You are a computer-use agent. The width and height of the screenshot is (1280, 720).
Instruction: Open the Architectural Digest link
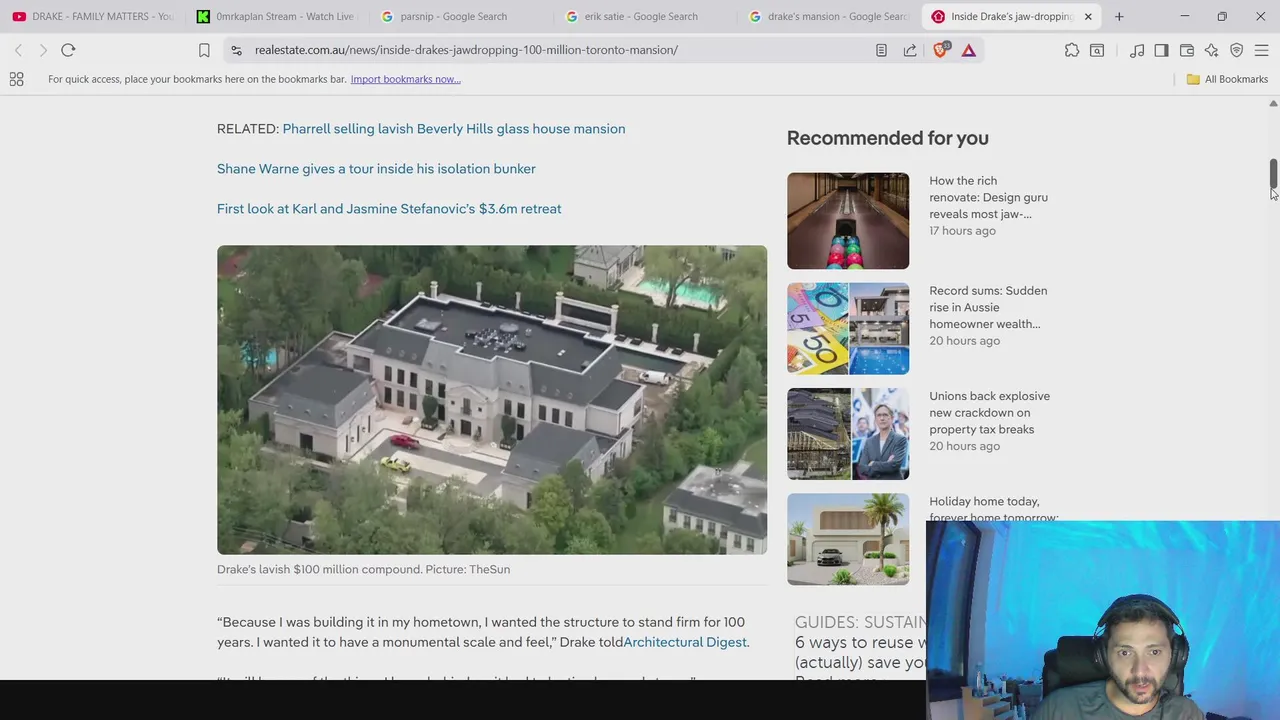pyautogui.click(x=685, y=642)
